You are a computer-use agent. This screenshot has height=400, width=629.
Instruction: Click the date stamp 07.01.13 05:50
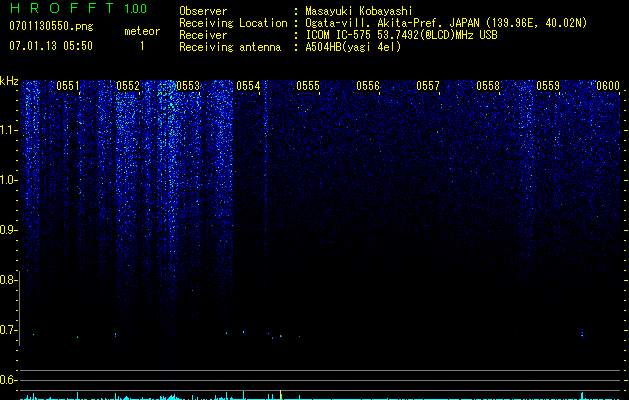tap(51, 46)
